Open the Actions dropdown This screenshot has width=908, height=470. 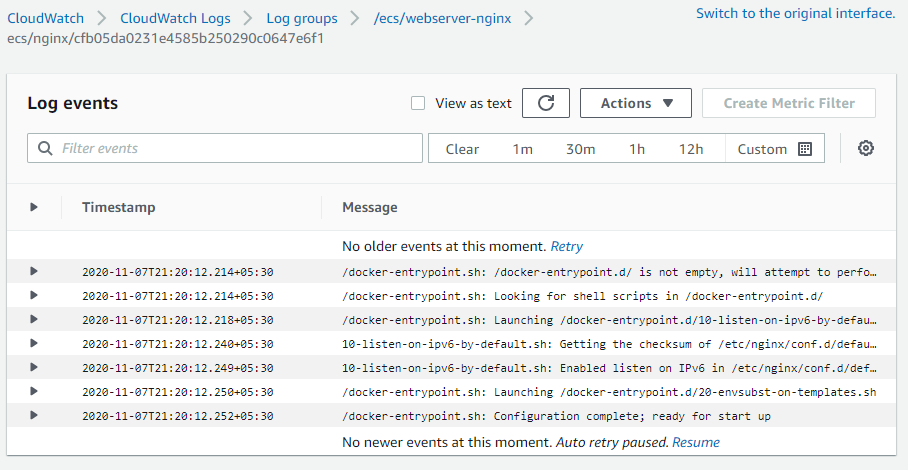[x=636, y=103]
